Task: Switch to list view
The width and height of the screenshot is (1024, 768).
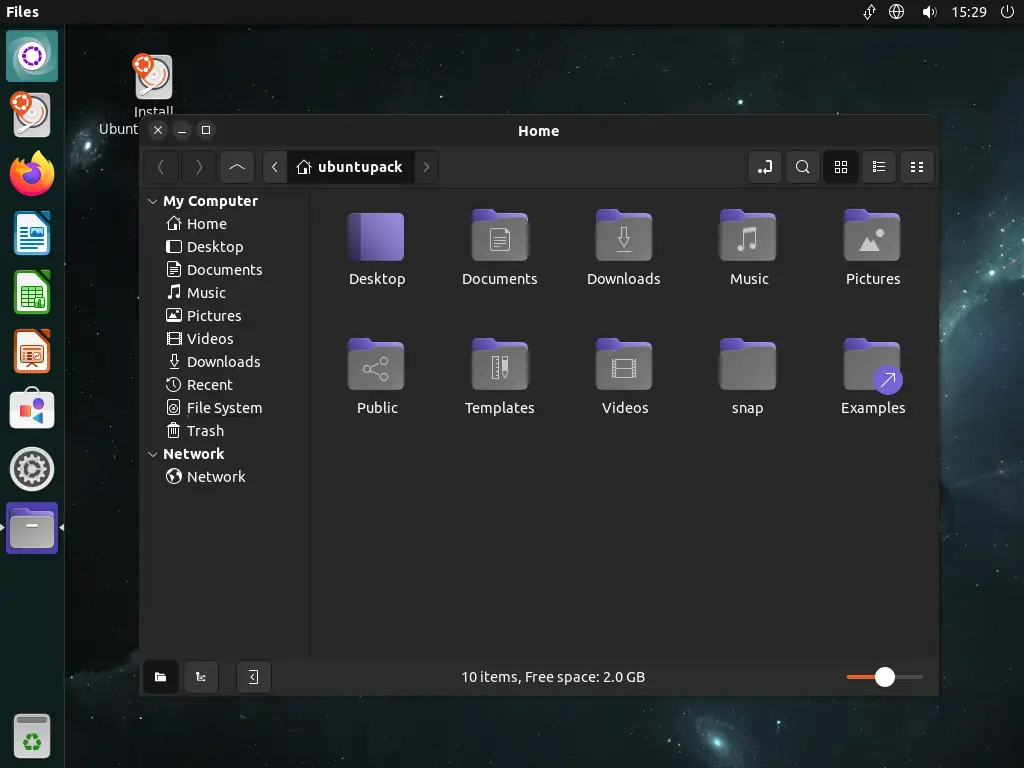Action: (x=879, y=167)
